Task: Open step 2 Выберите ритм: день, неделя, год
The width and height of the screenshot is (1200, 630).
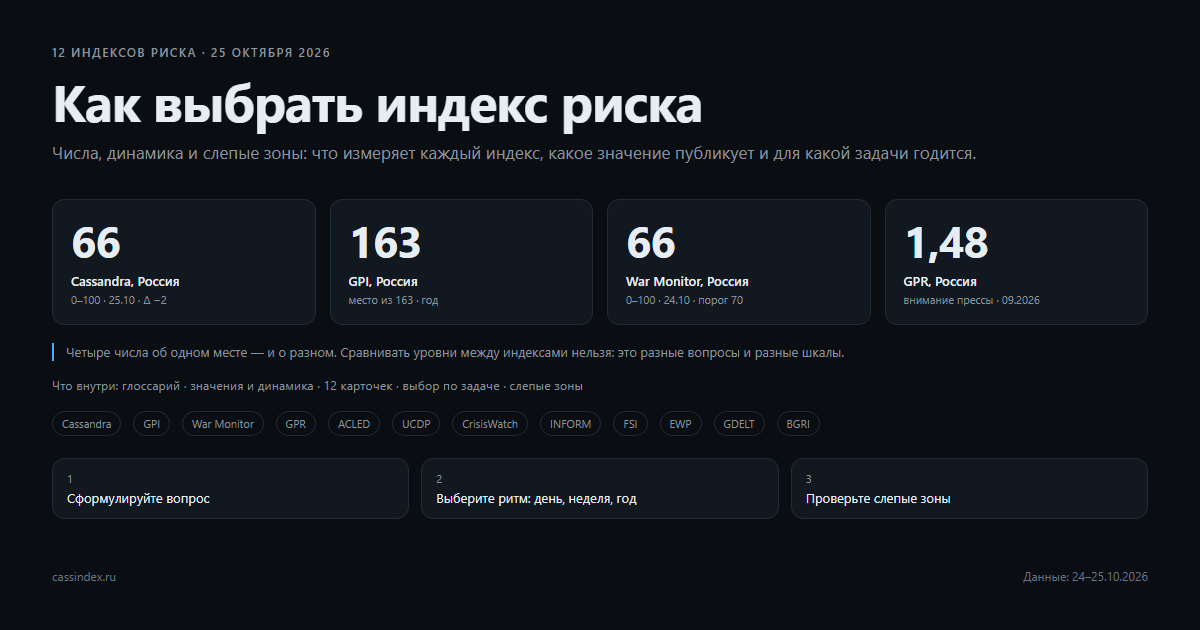Action: [x=600, y=488]
